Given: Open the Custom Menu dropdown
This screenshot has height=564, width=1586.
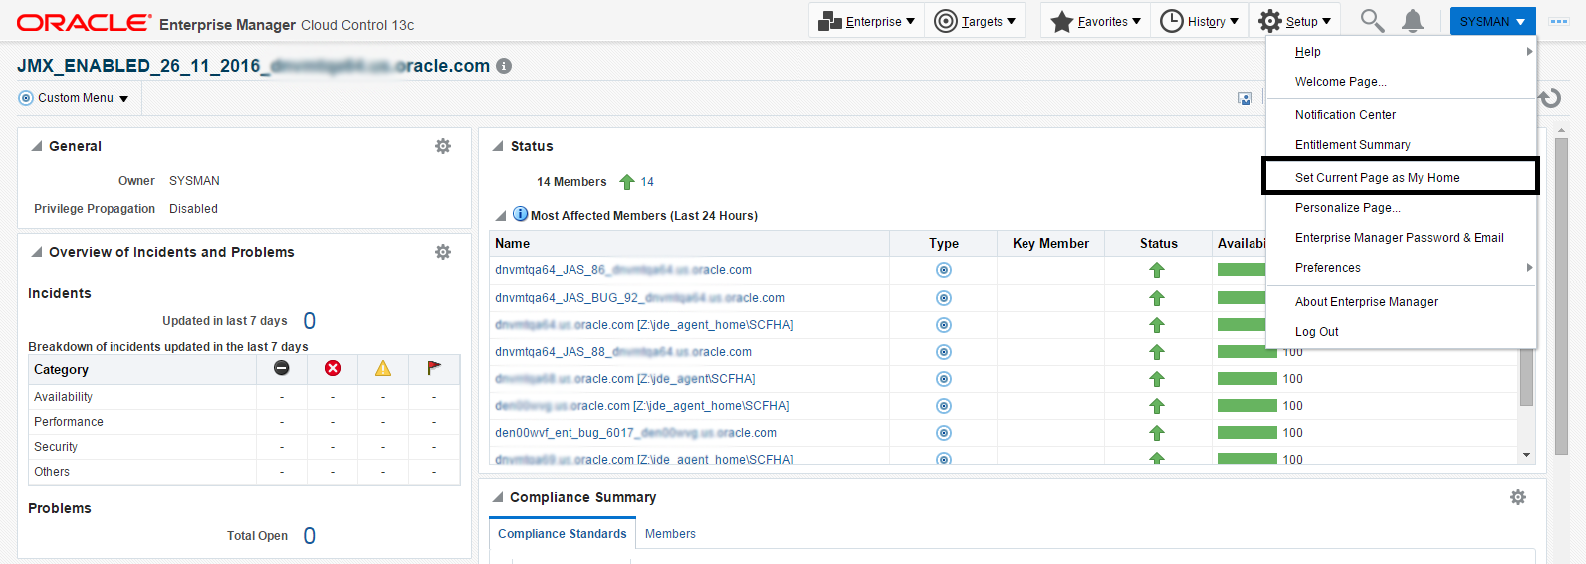Looking at the screenshot, I should point(75,98).
